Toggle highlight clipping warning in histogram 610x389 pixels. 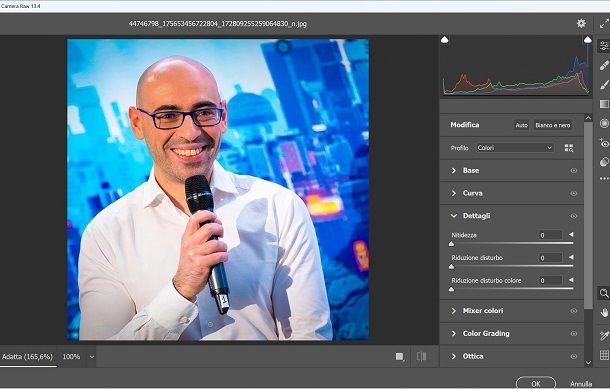tap(587, 40)
